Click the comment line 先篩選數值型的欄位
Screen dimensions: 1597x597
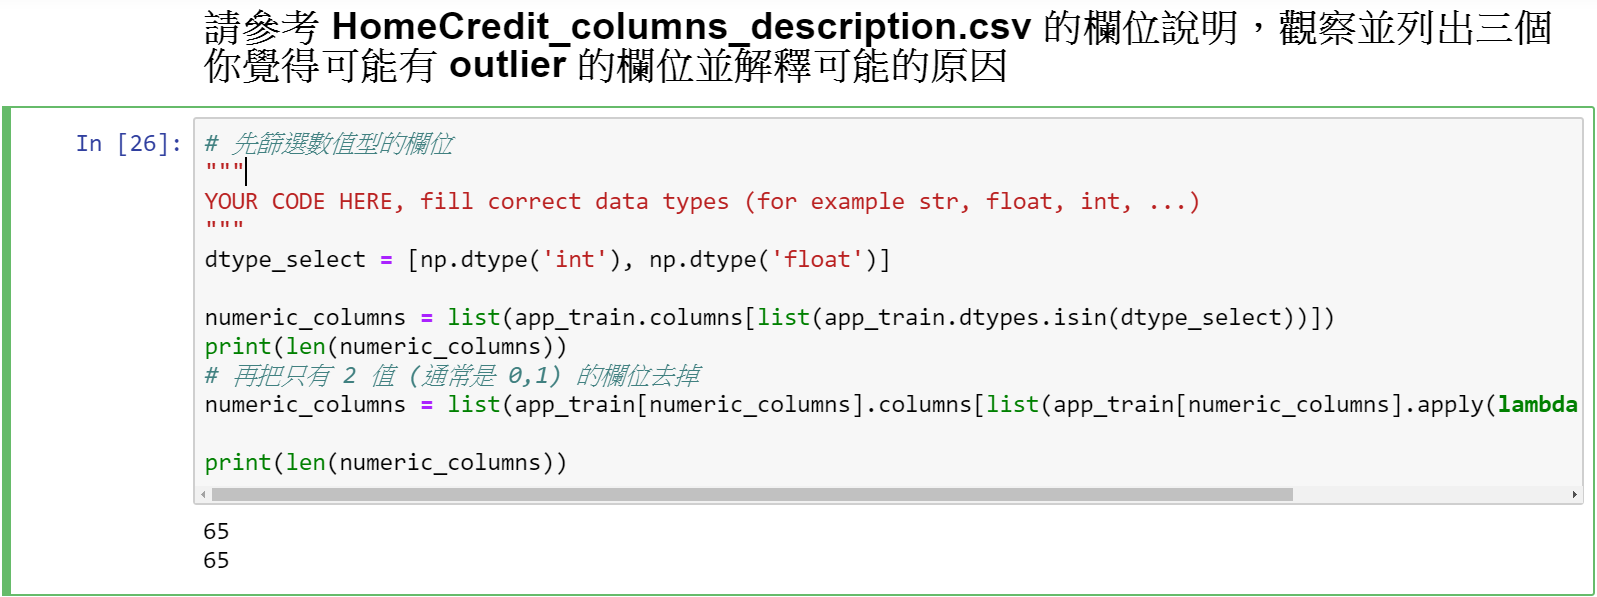pos(329,144)
